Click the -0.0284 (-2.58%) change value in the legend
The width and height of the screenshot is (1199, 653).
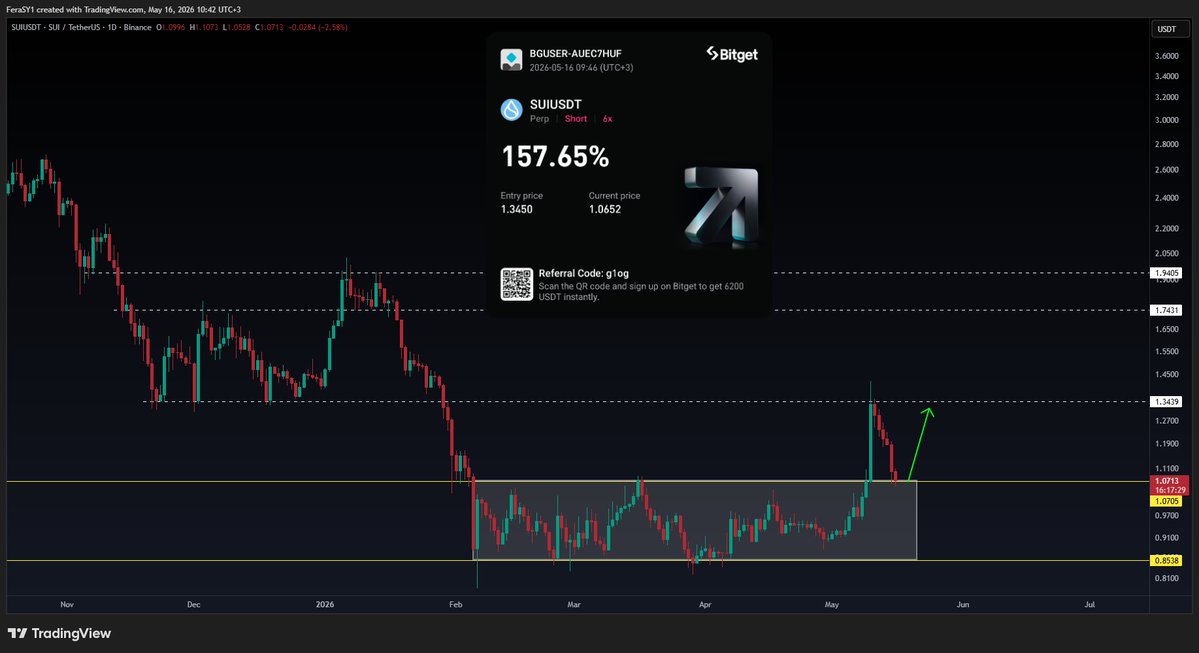317,27
